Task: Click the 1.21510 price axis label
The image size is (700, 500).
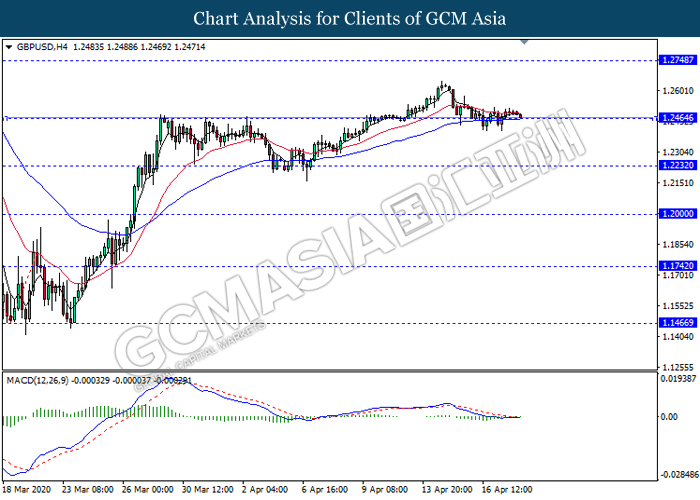Action: pos(678,183)
